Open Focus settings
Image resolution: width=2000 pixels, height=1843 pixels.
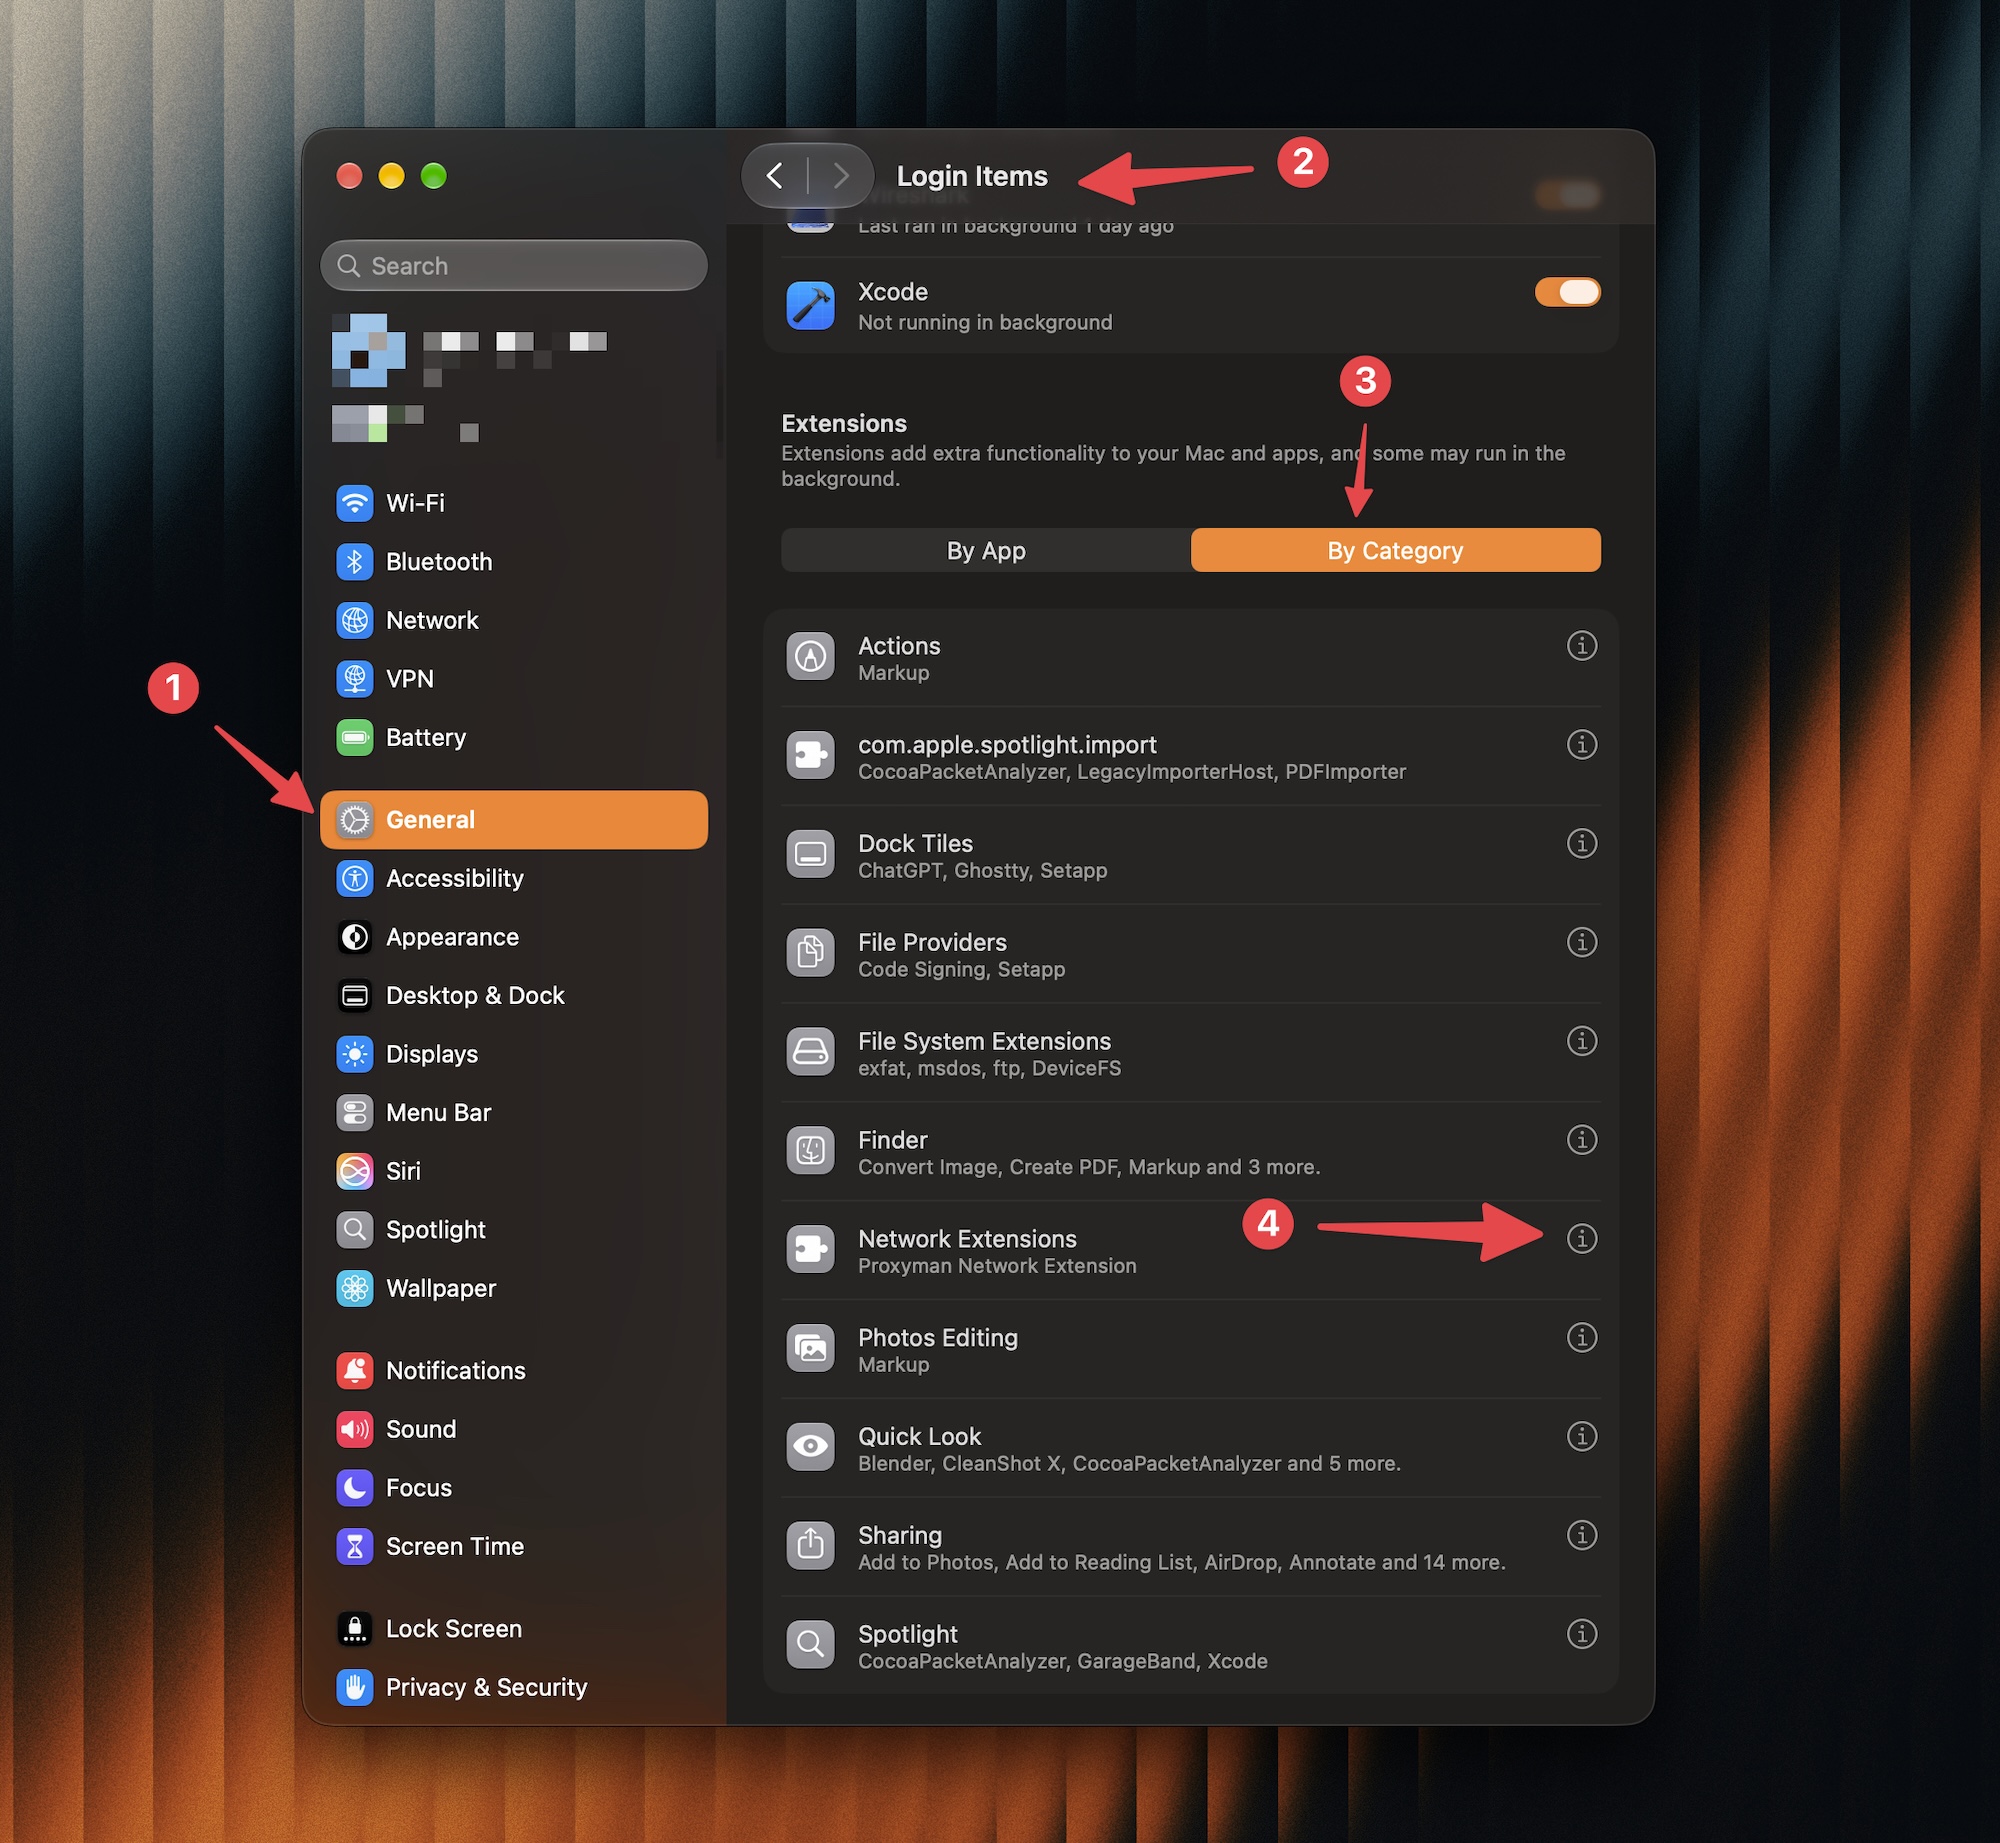click(x=513, y=1488)
